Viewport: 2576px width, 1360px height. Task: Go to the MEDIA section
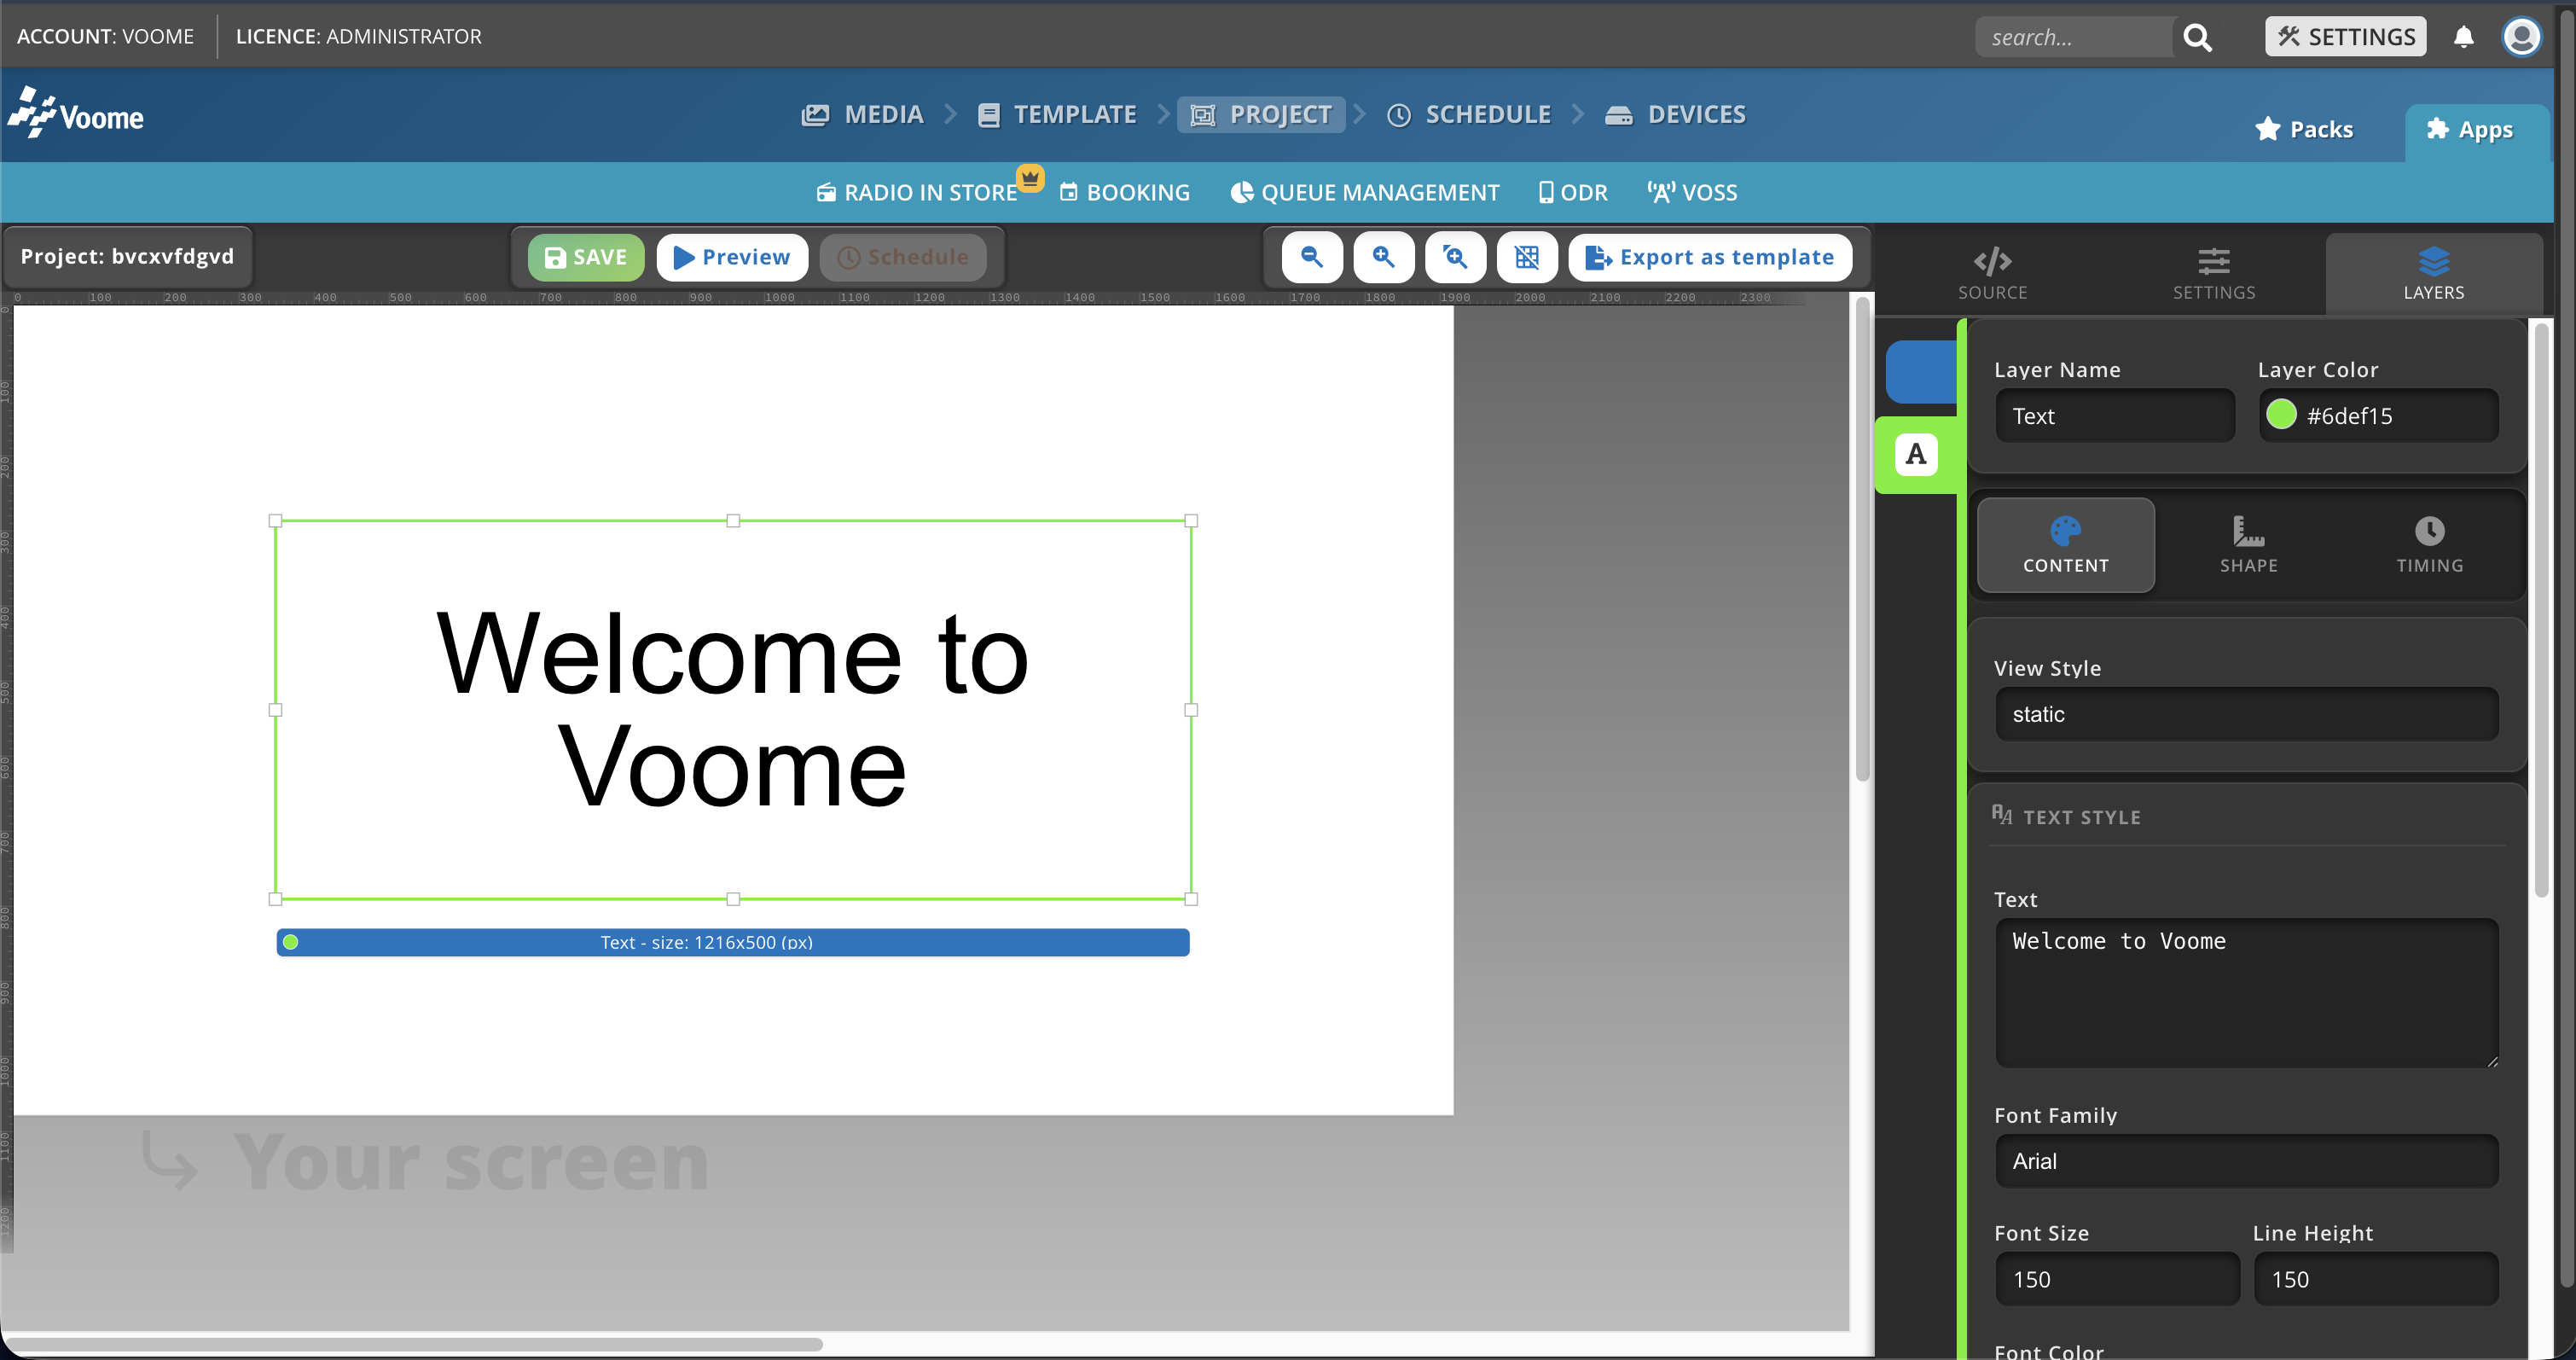tap(862, 115)
